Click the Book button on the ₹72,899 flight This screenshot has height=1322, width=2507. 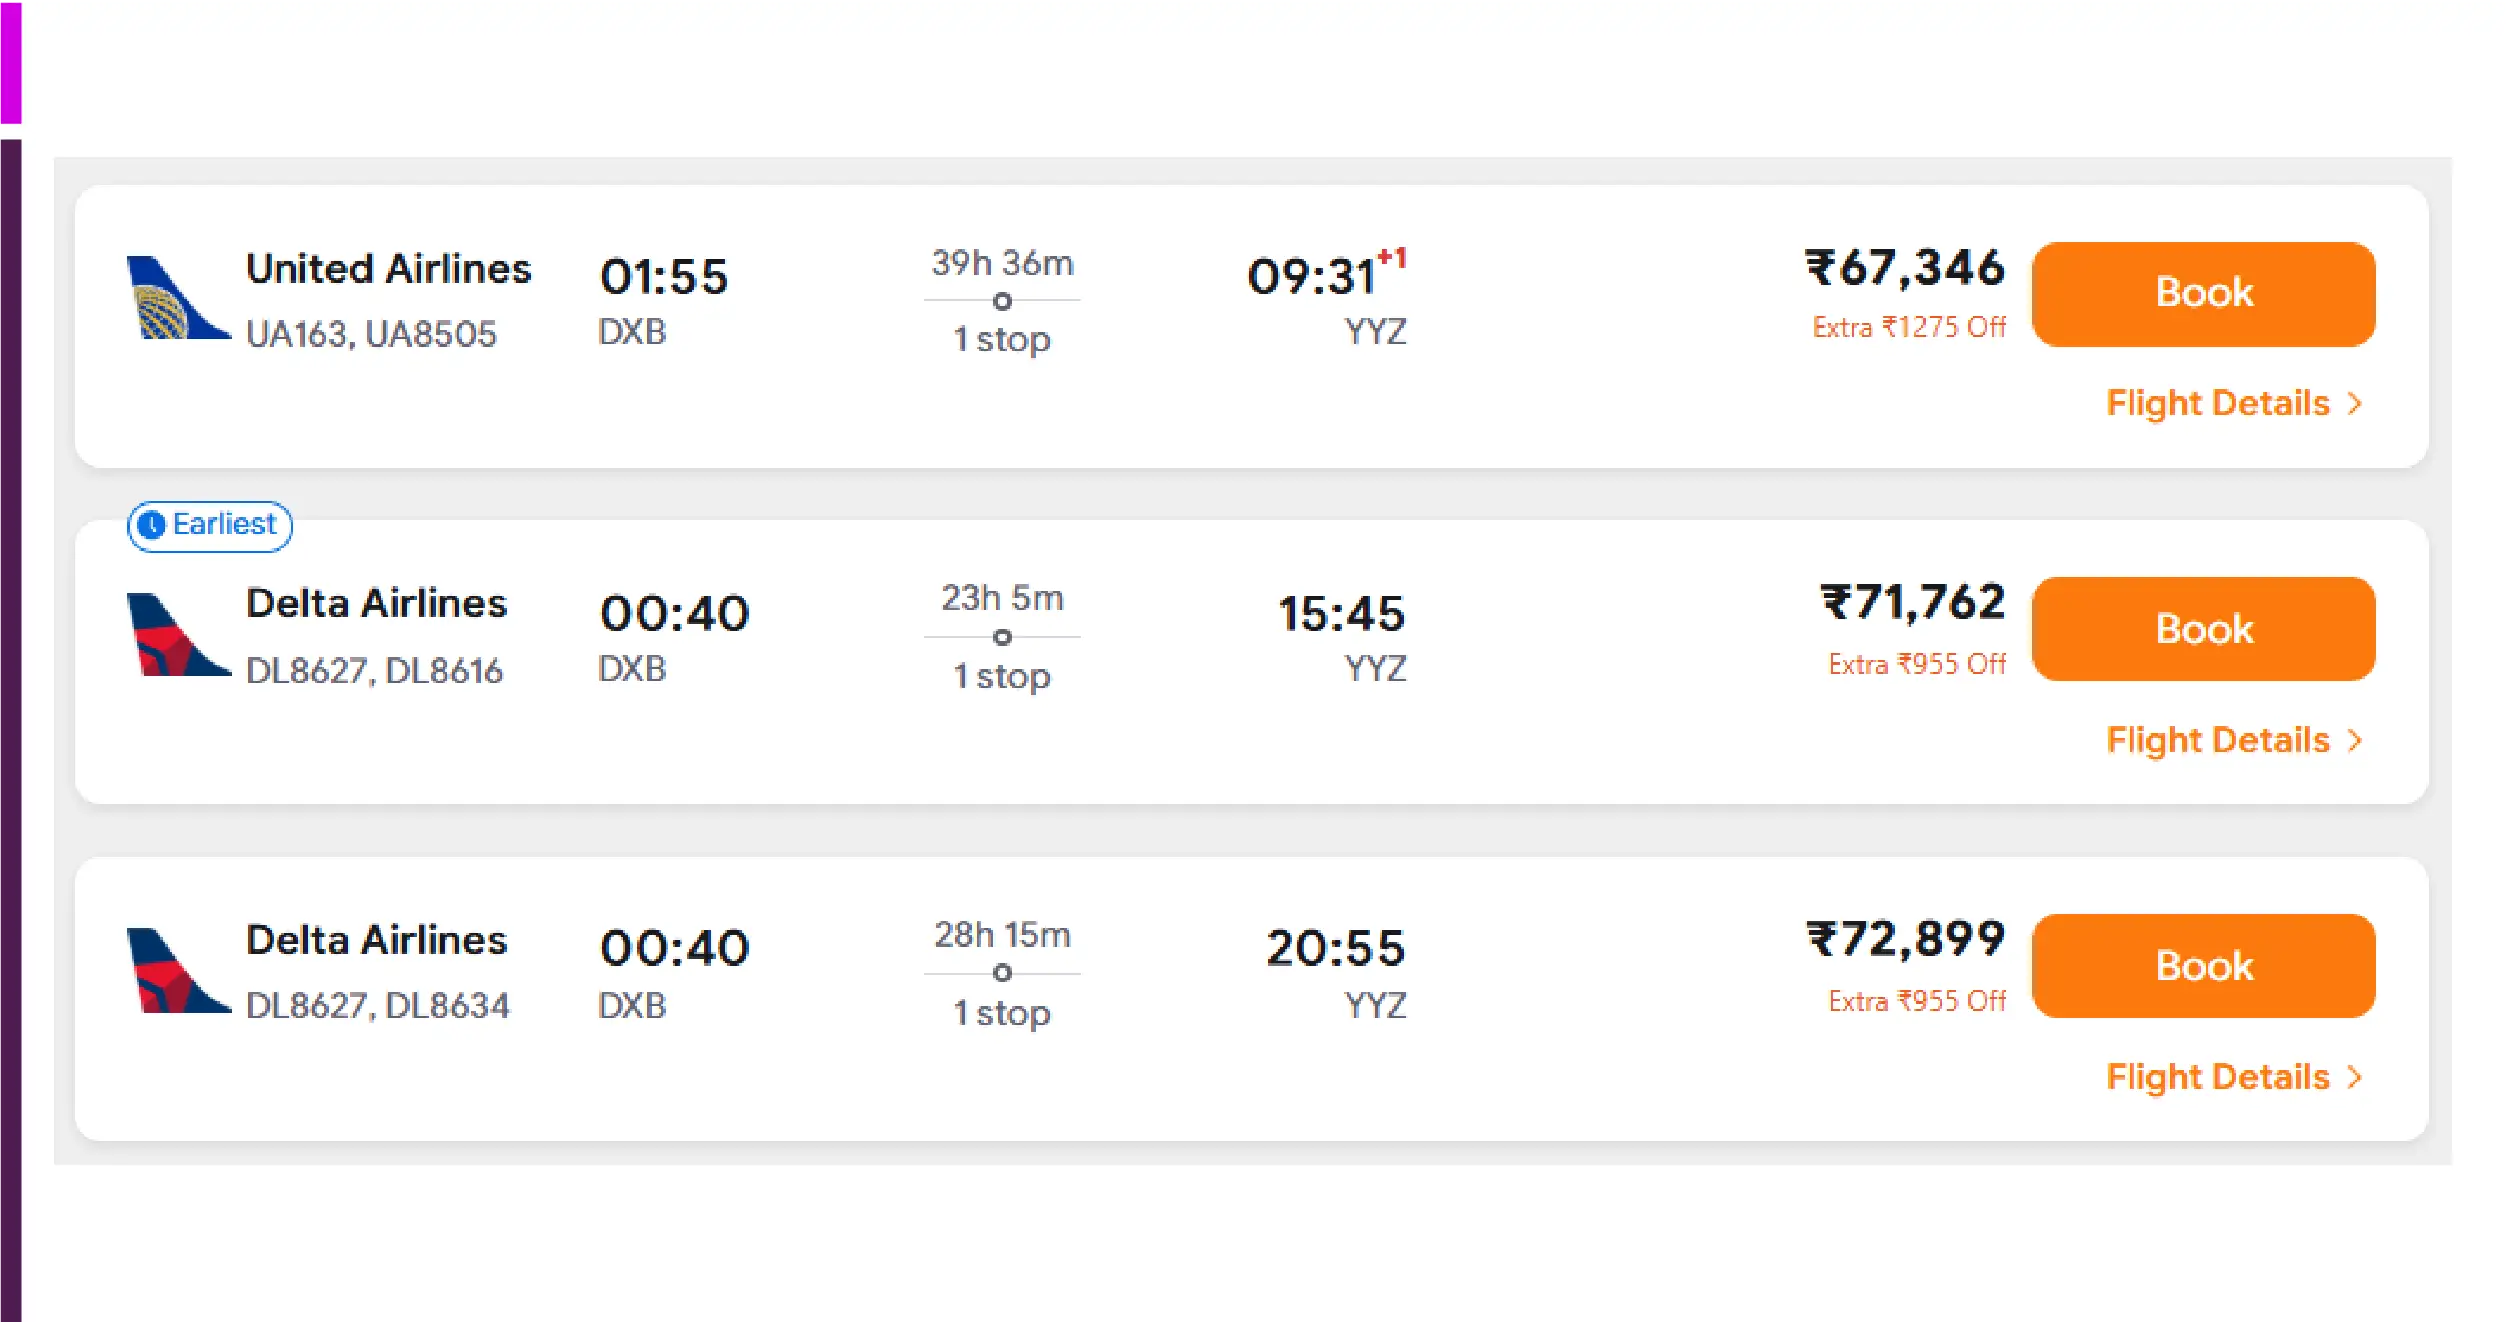coord(2203,966)
